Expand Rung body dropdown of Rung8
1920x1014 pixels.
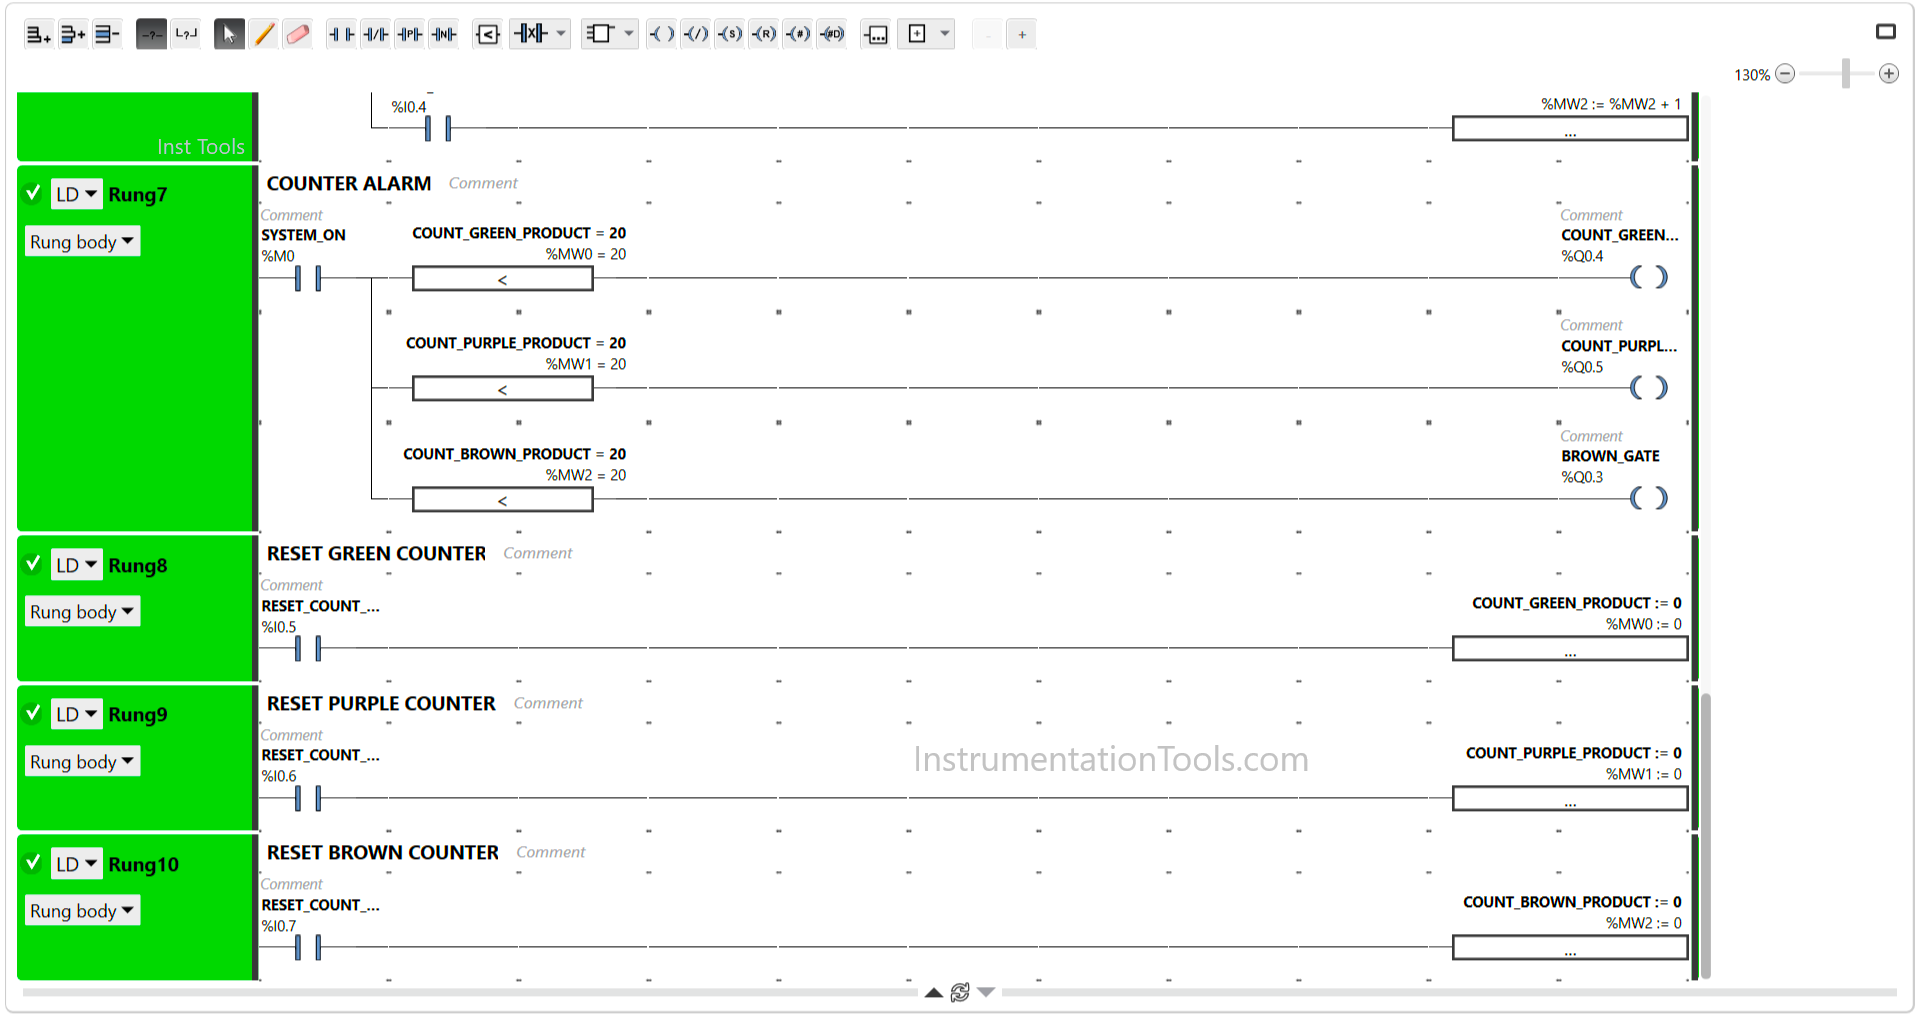click(82, 612)
